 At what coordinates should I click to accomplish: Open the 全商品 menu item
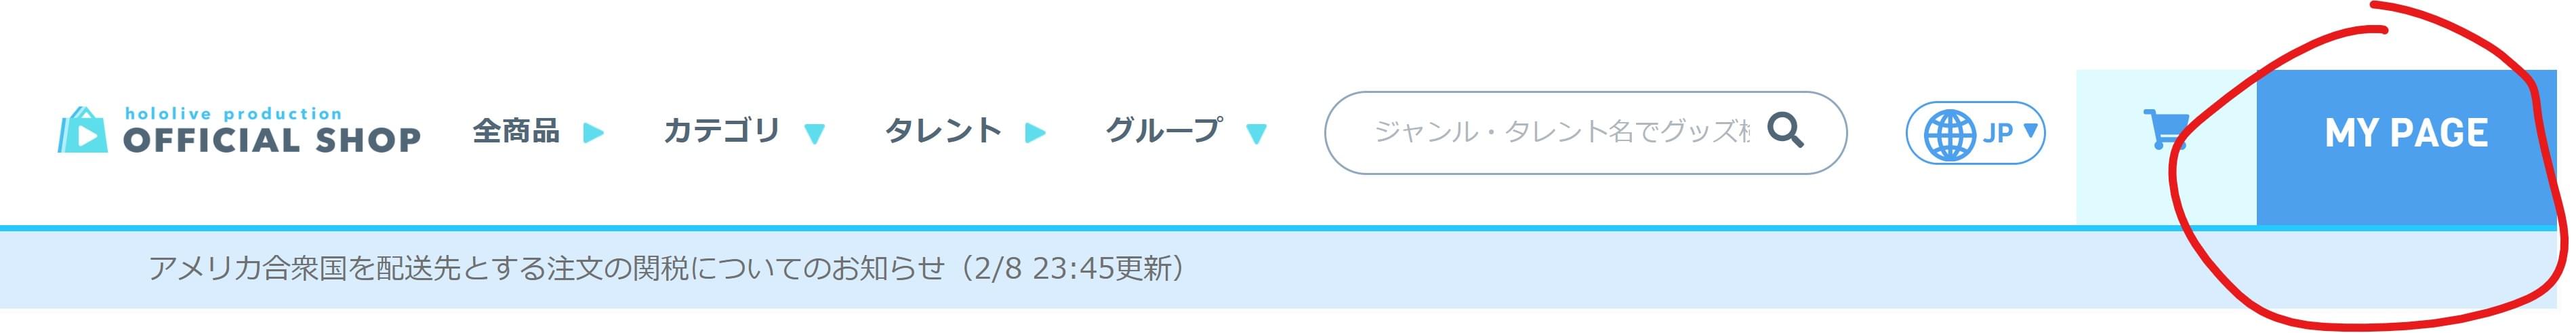(x=516, y=131)
